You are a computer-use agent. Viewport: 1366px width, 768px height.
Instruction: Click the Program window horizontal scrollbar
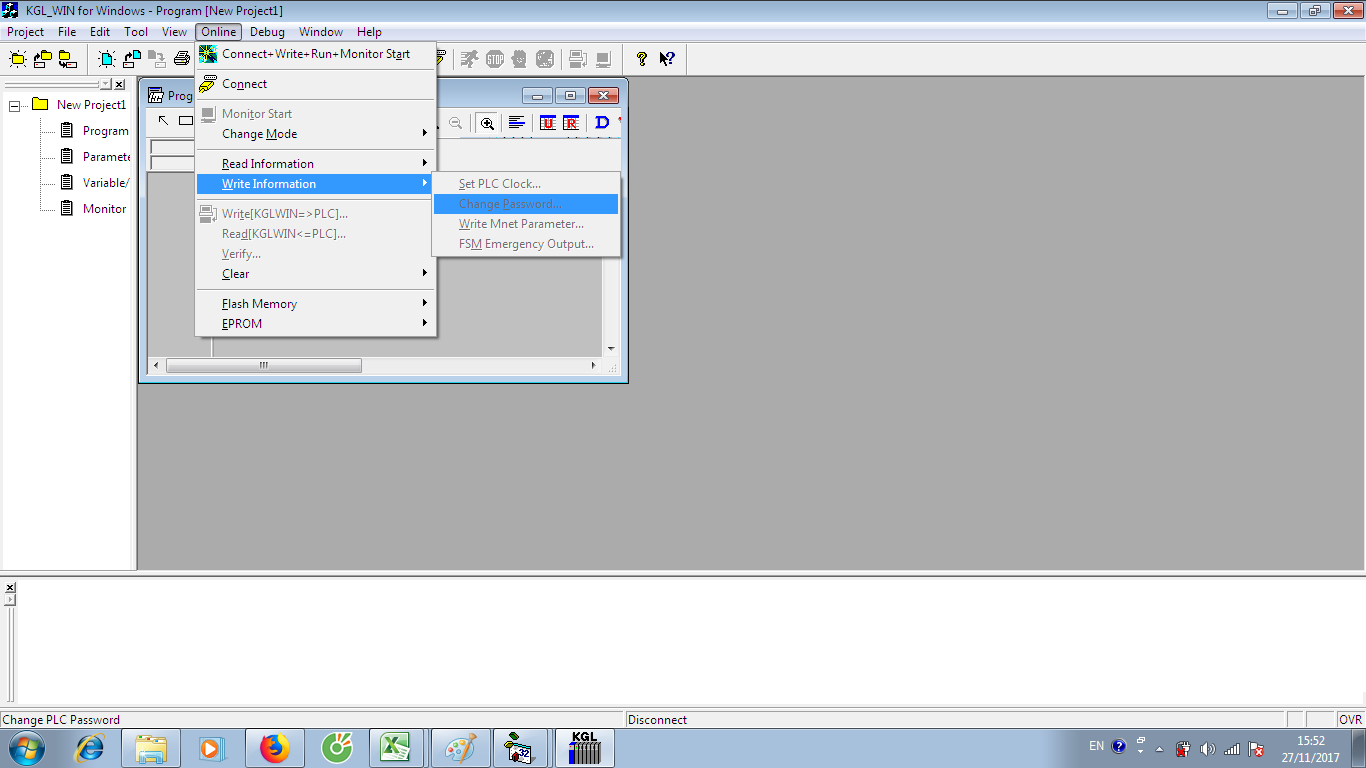coord(263,366)
